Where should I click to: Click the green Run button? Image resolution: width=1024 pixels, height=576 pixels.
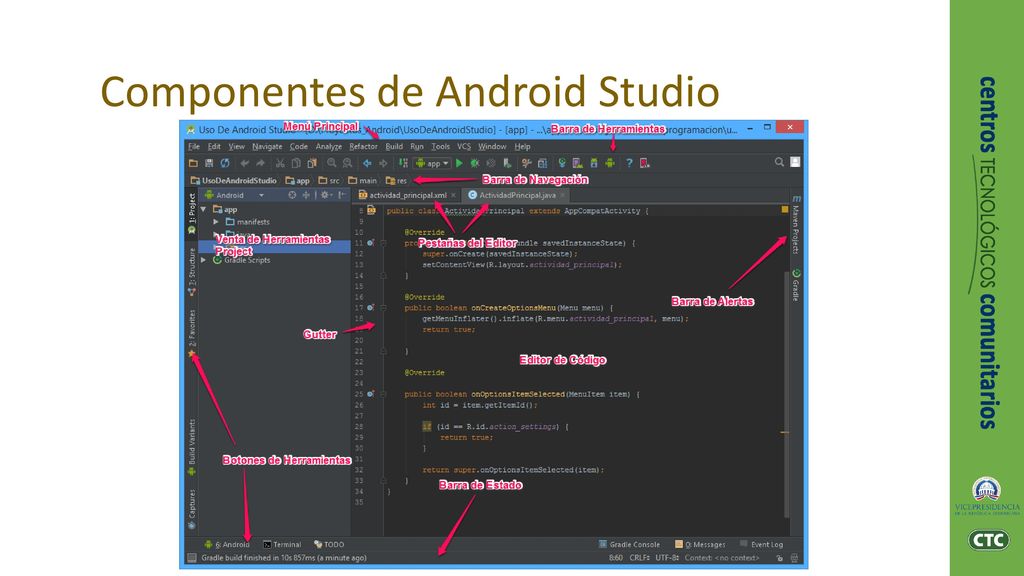point(459,163)
